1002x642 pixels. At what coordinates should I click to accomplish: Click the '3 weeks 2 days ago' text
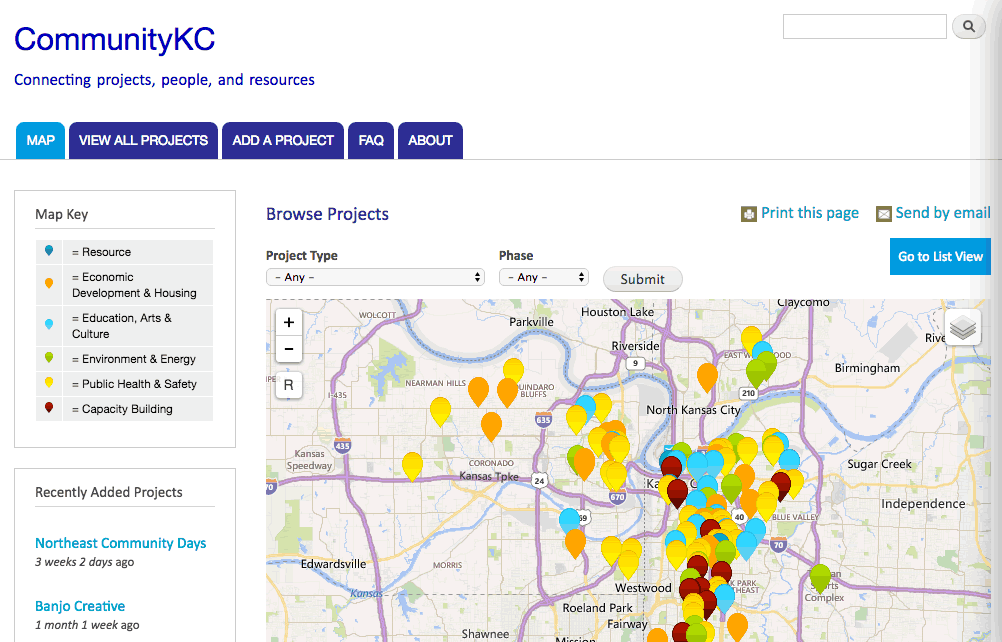(84, 562)
